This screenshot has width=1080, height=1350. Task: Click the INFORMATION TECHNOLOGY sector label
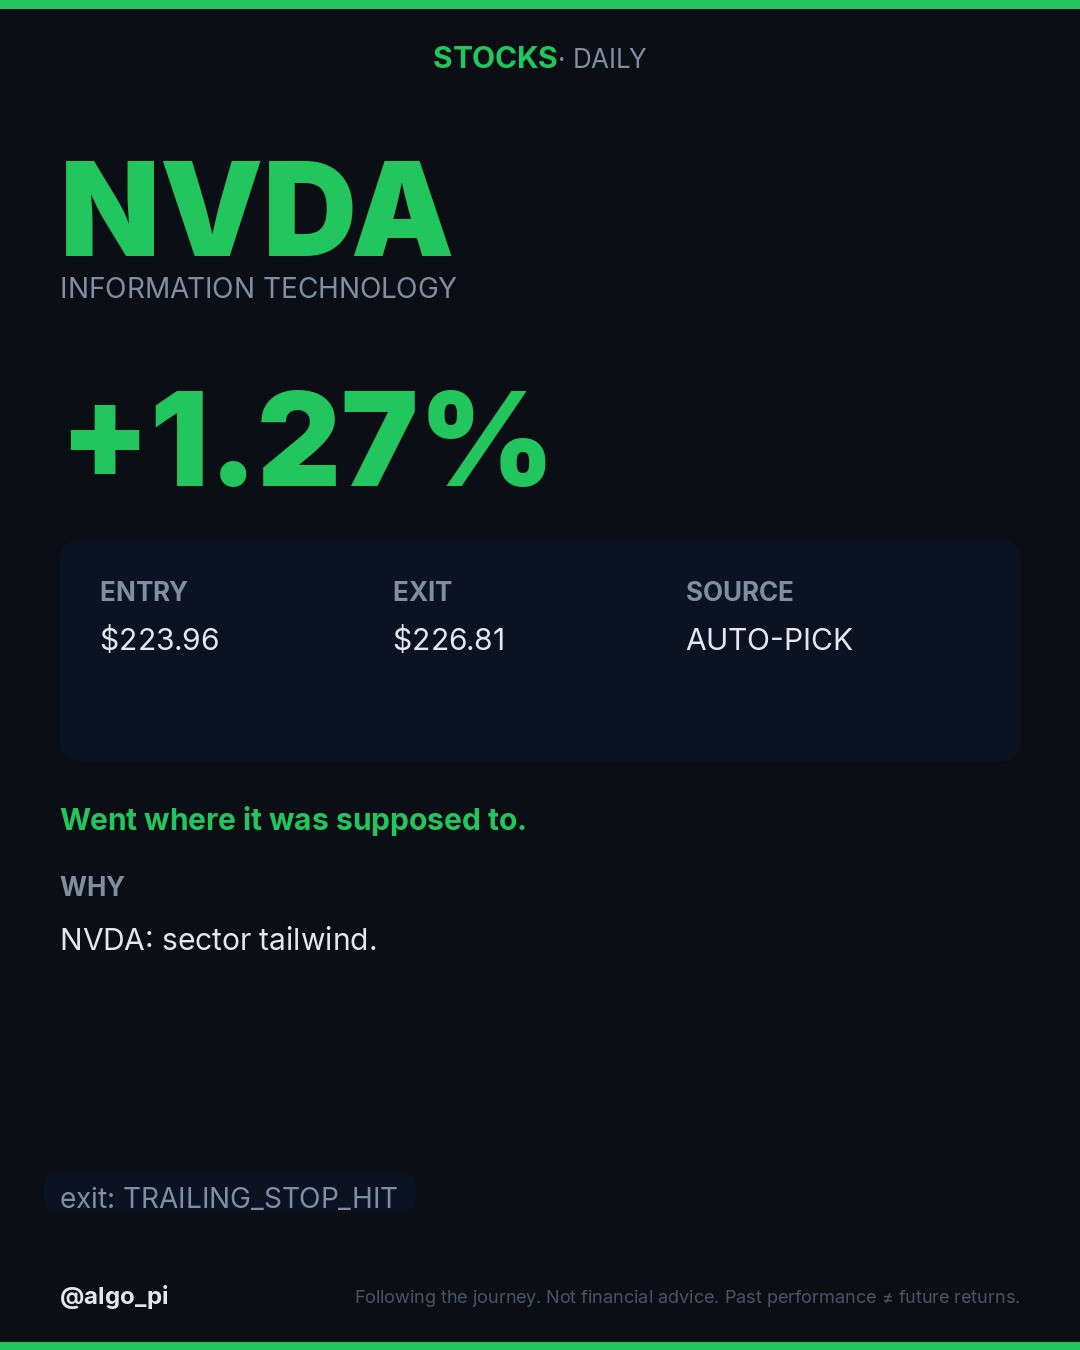pos(258,288)
